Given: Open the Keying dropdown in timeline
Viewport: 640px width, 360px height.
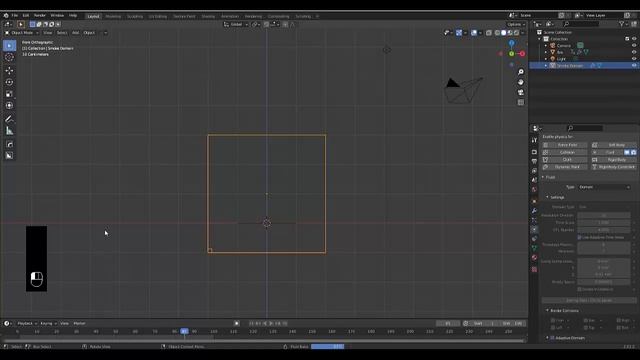Looking at the screenshot, I should 48,323.
